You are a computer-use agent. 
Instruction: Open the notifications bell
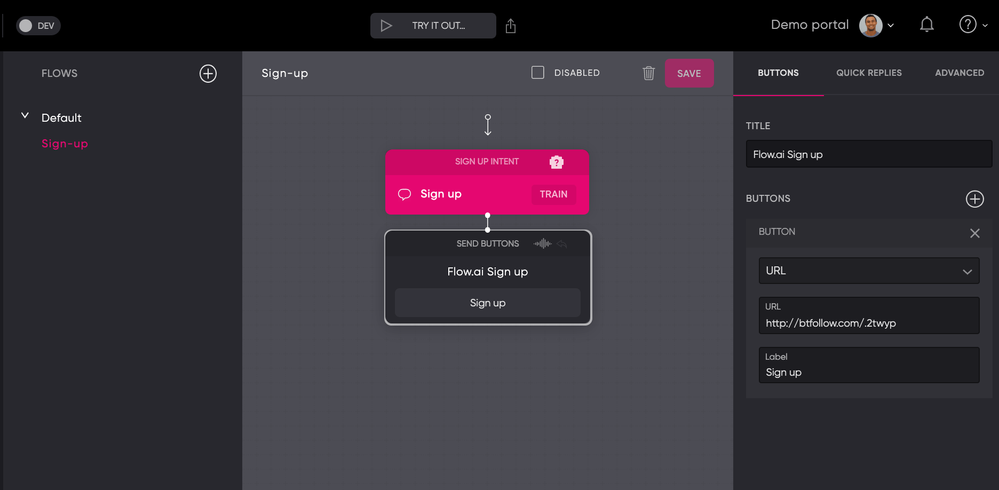tap(927, 25)
